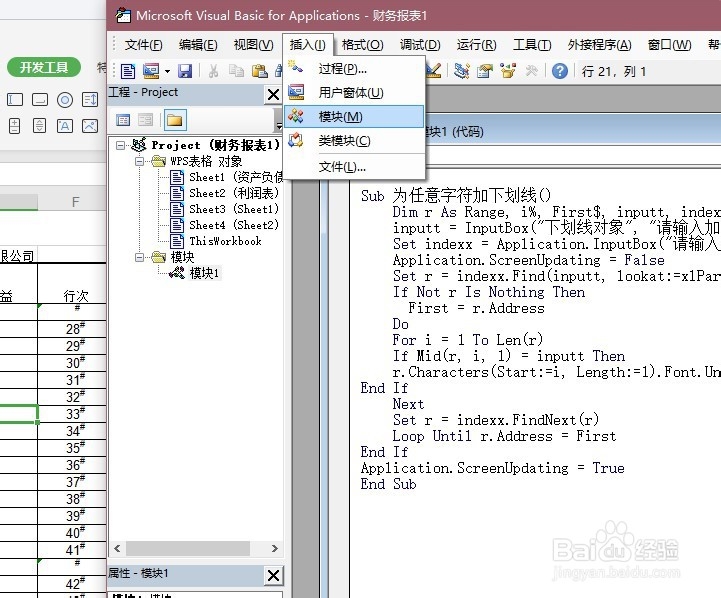Select the 开发工具 ribbon tab in WPS

[x=44, y=68]
